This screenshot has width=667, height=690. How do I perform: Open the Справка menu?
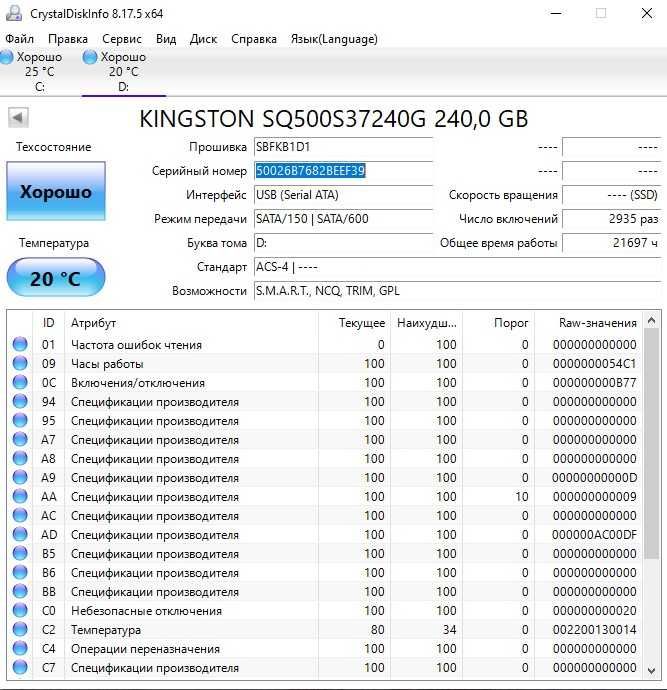tap(254, 39)
